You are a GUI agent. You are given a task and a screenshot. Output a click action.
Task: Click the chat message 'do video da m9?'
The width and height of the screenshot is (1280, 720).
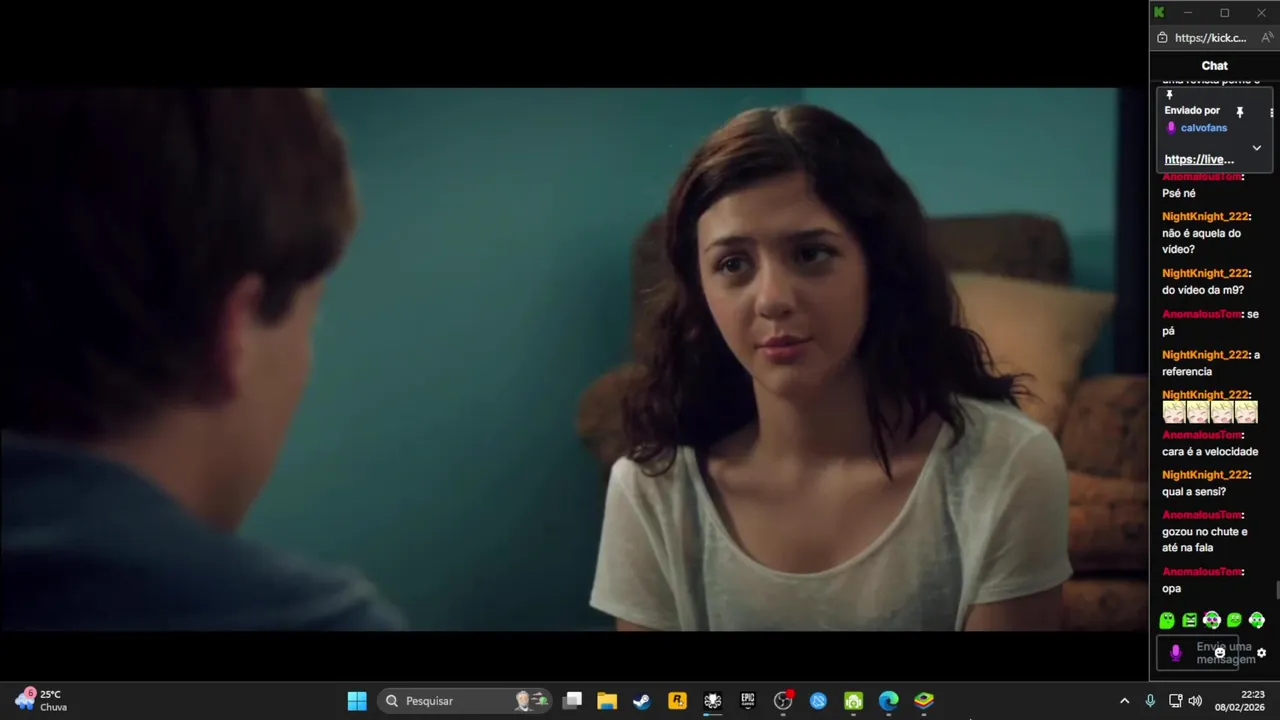tap(1203, 290)
